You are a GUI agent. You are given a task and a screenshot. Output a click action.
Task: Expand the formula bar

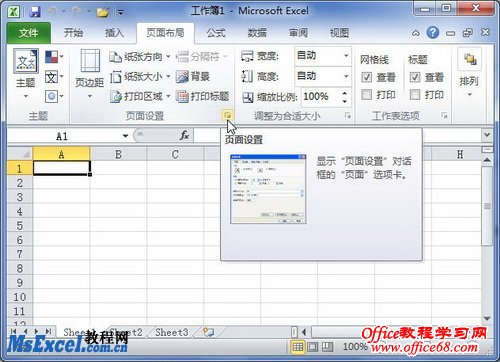(x=487, y=135)
